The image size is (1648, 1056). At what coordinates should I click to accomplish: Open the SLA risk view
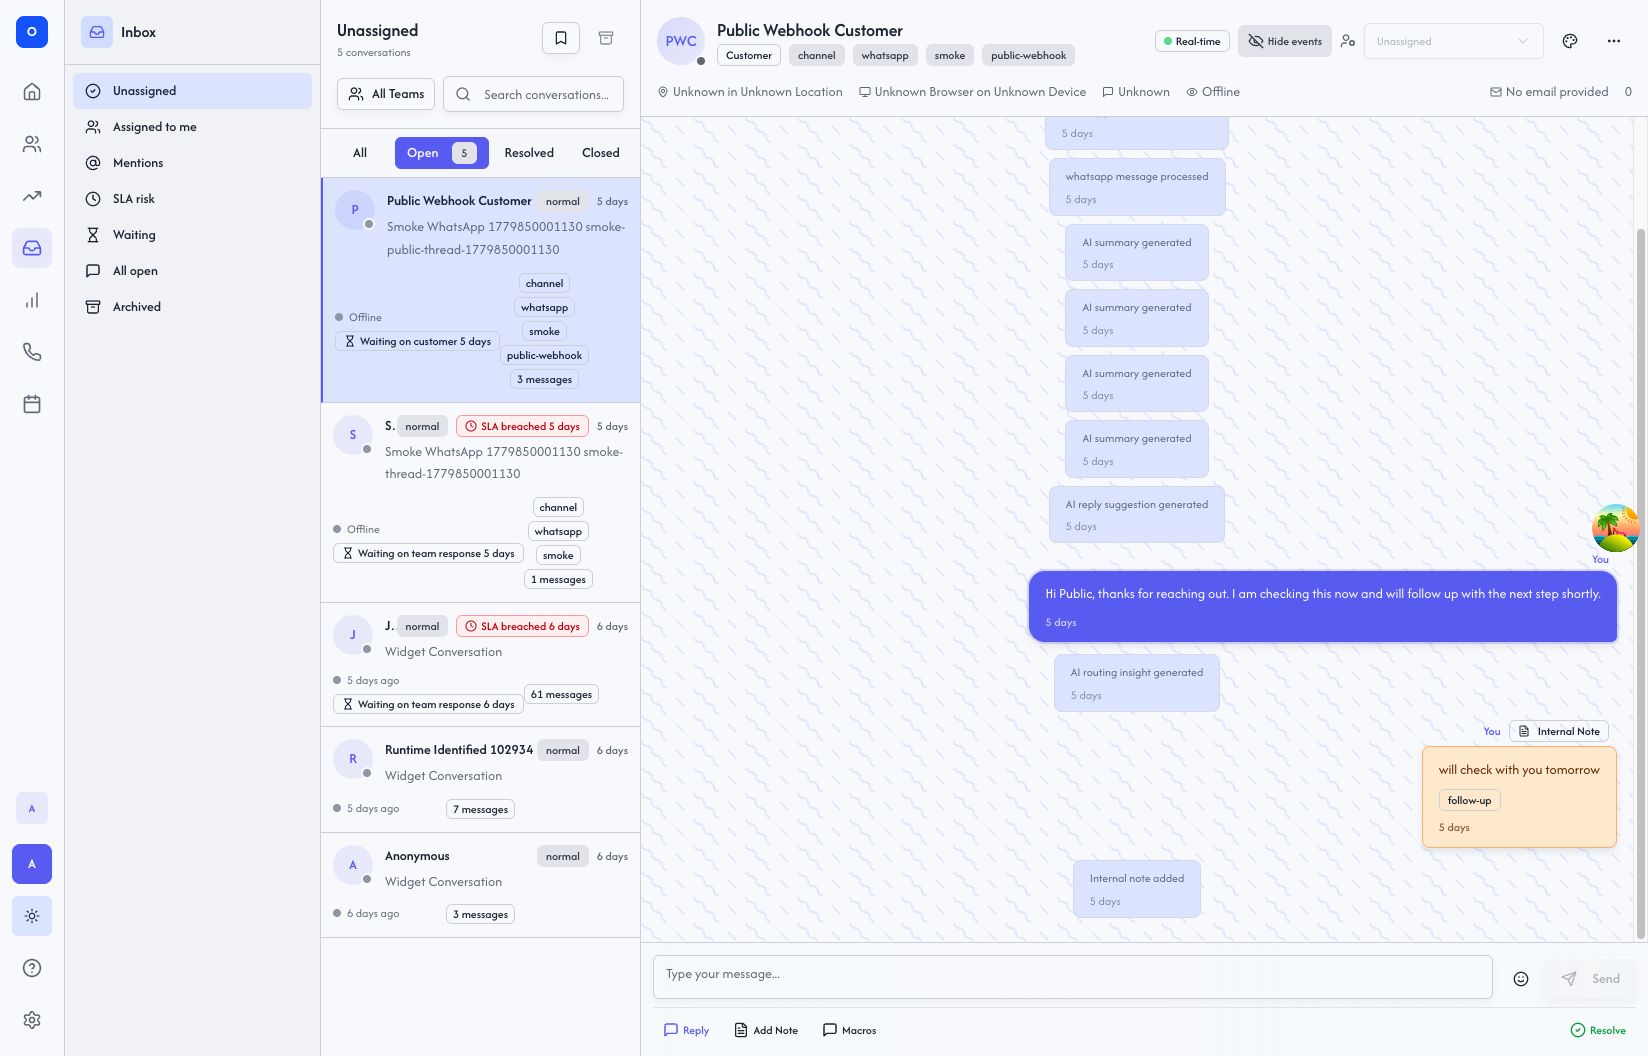(192, 199)
